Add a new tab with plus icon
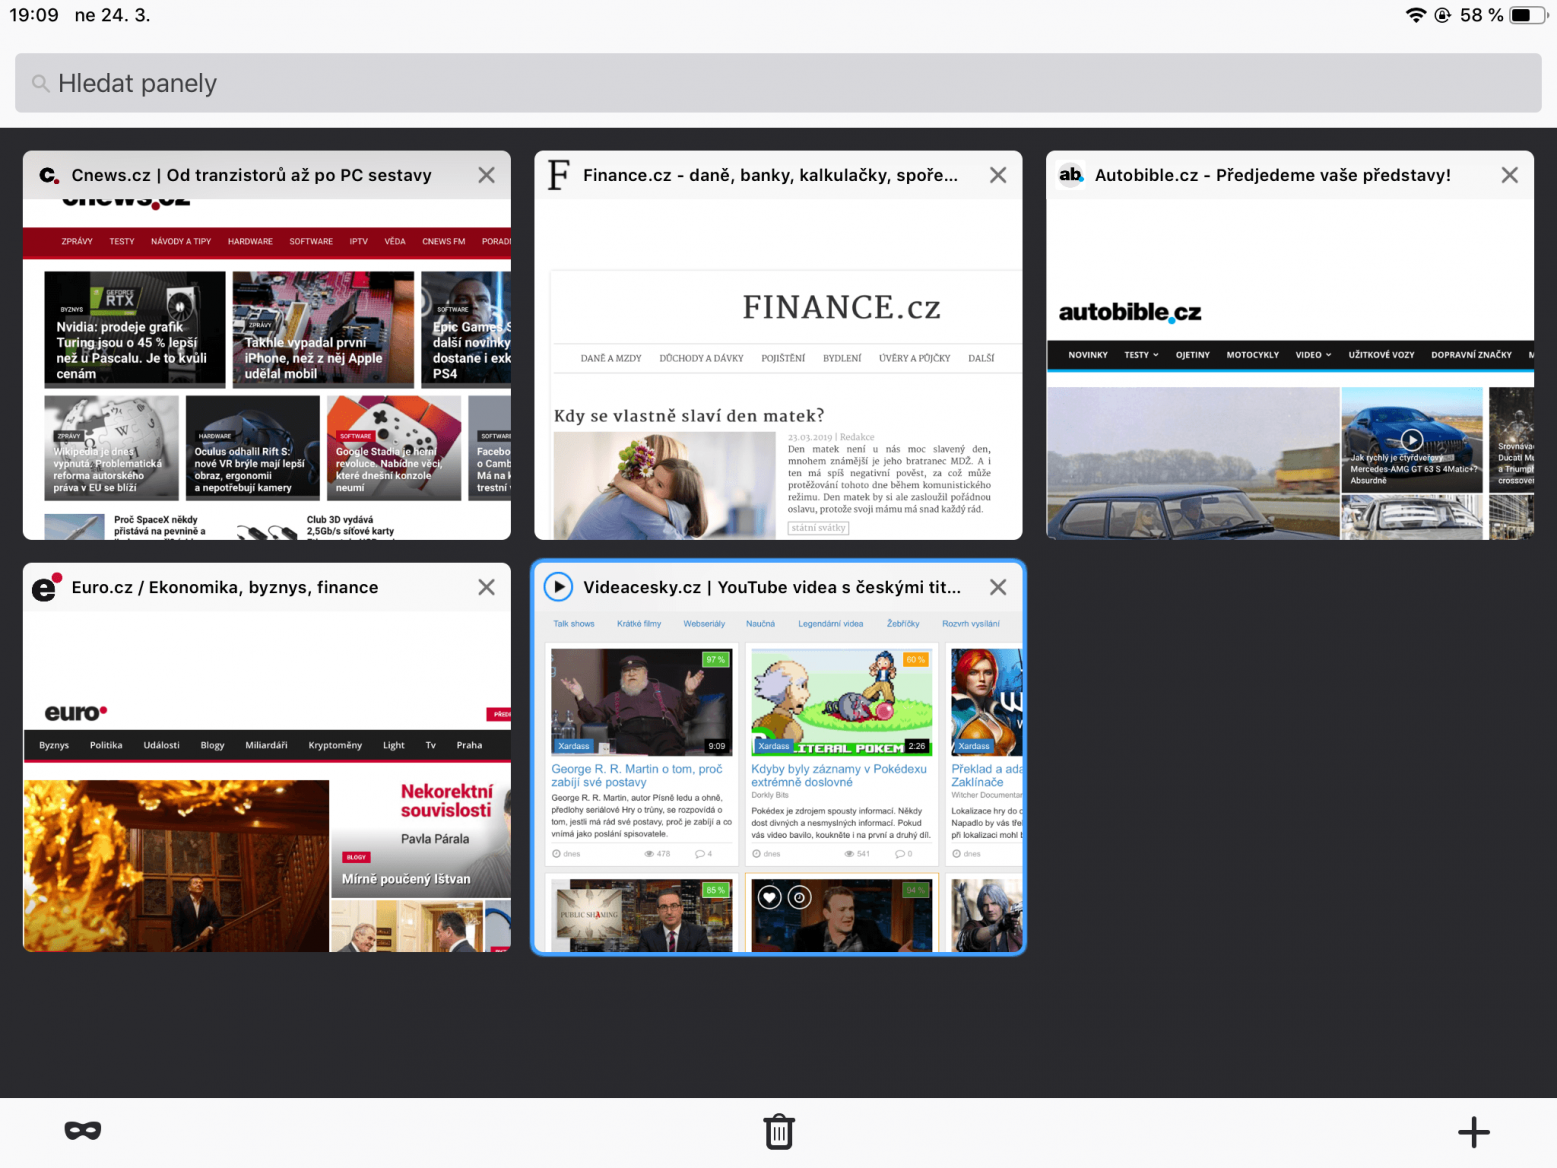The width and height of the screenshot is (1557, 1168). pyautogui.click(x=1474, y=1132)
